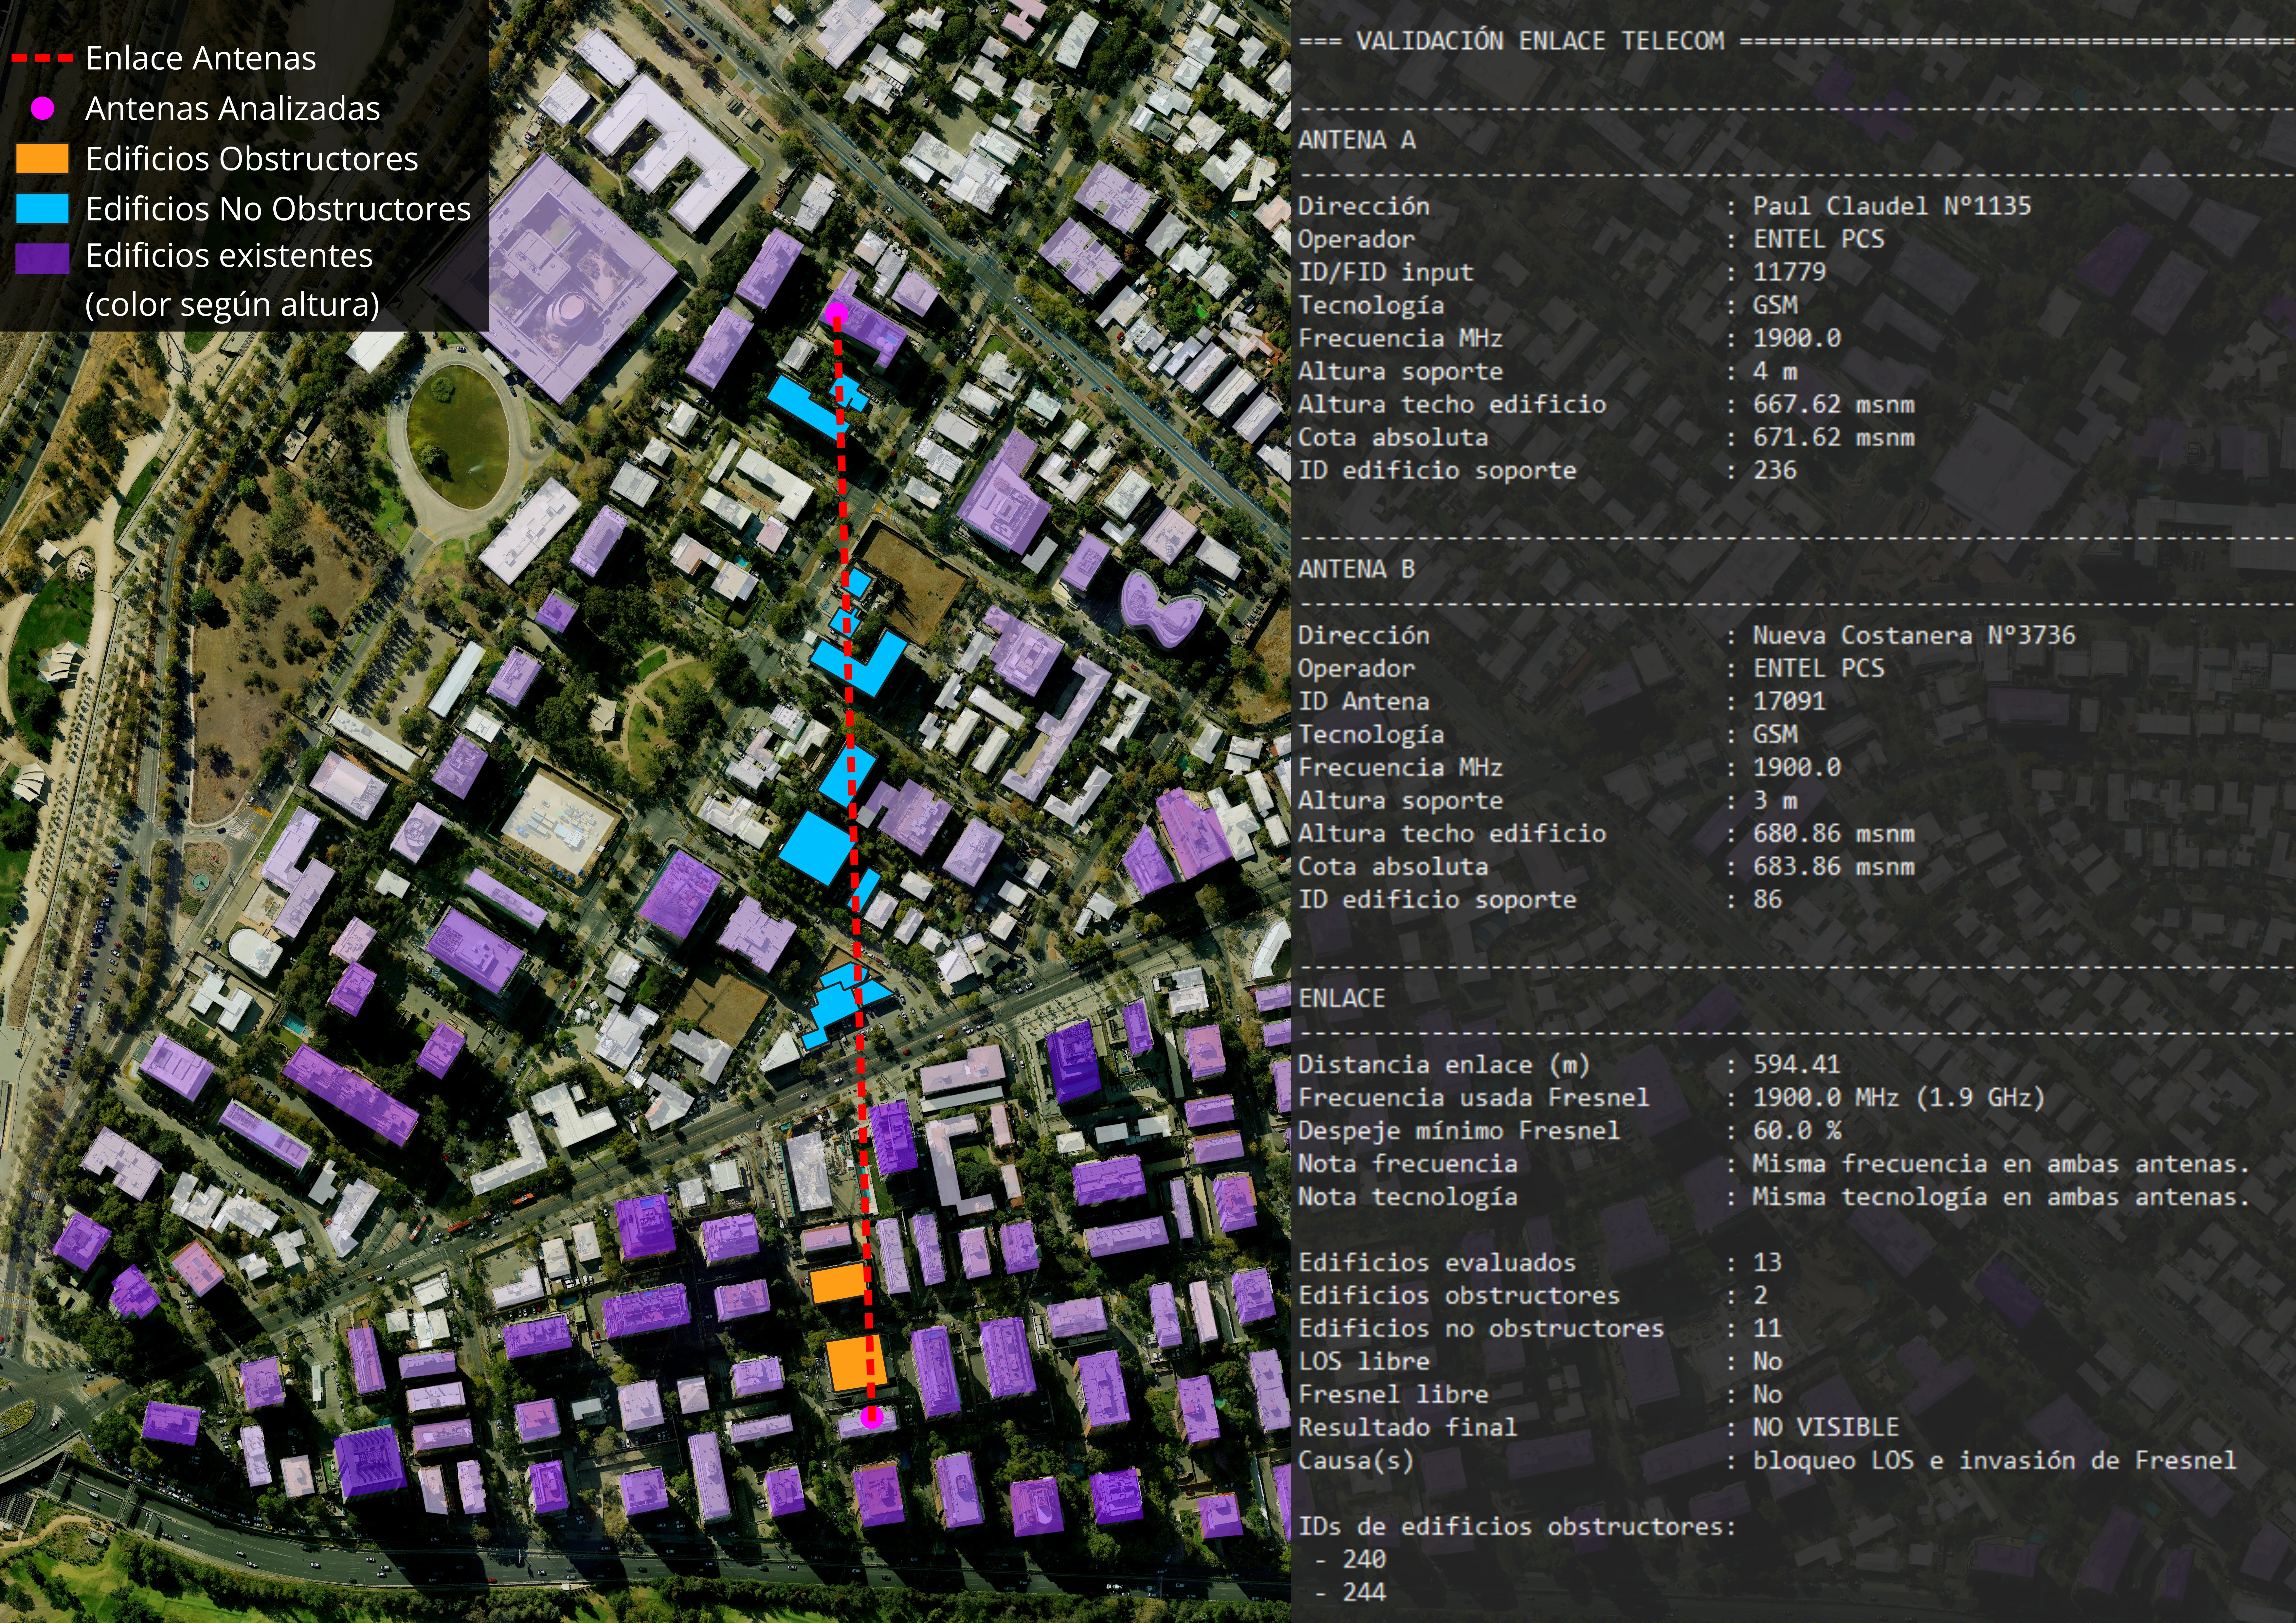Screen dimensions: 2296x1623
Task: Click the "Despeje mínimo Fresnel" label
Action: [x=1459, y=1131]
